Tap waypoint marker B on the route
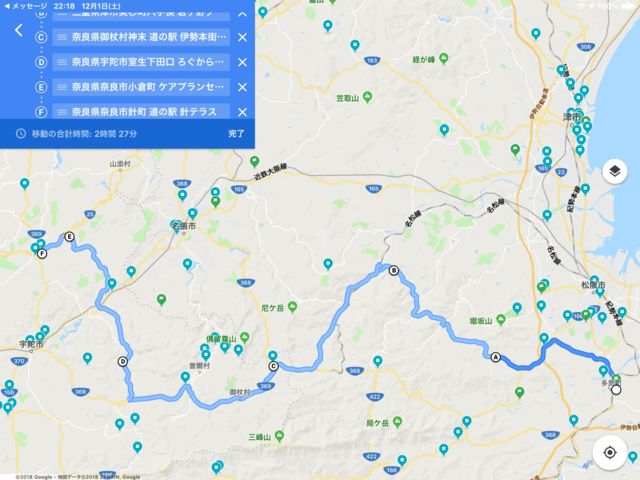Image resolution: width=640 pixels, height=480 pixels. point(393,270)
